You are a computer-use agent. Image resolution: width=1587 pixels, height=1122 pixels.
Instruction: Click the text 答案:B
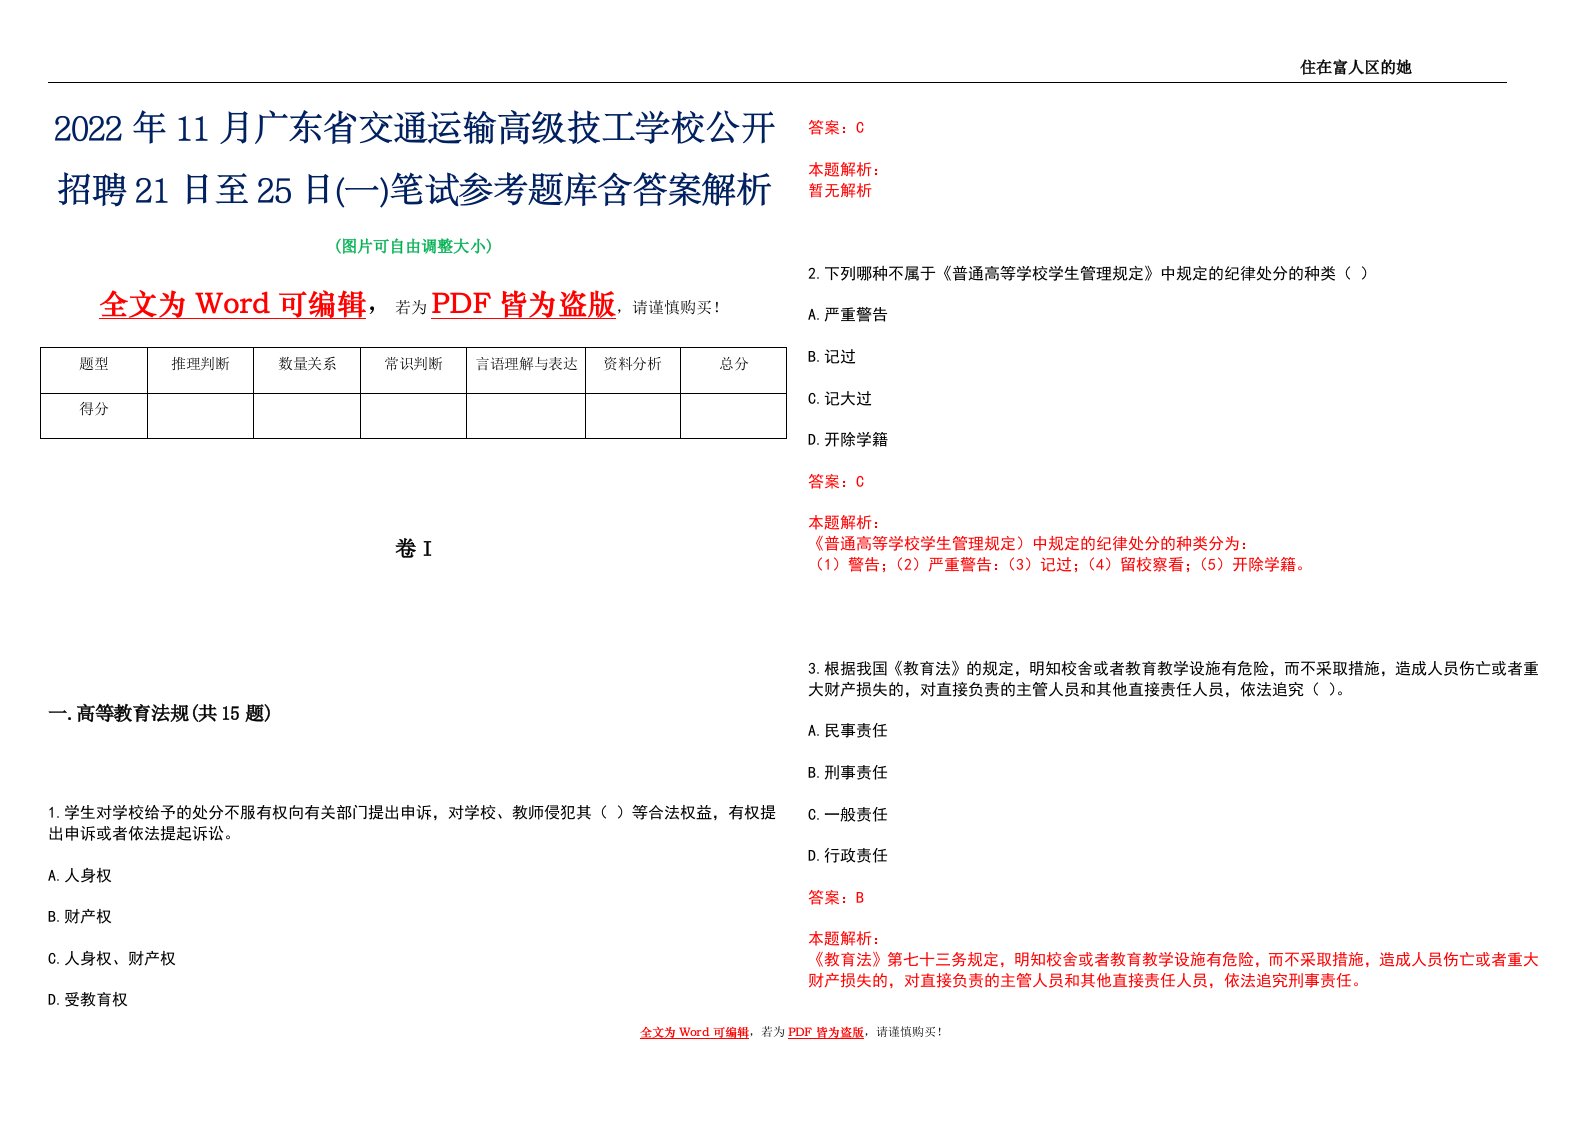836,897
